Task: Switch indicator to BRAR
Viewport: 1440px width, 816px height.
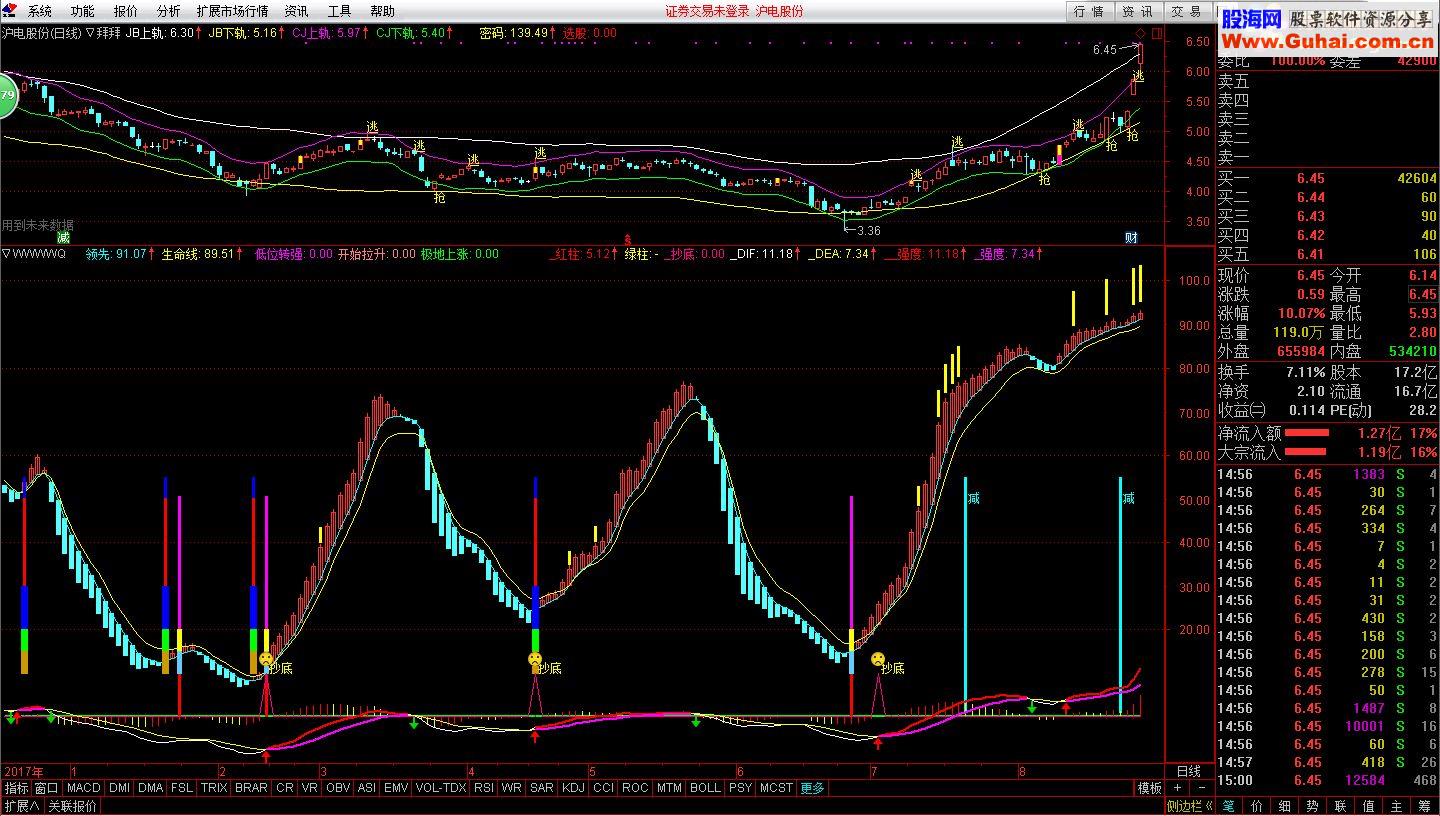Action: coord(251,788)
